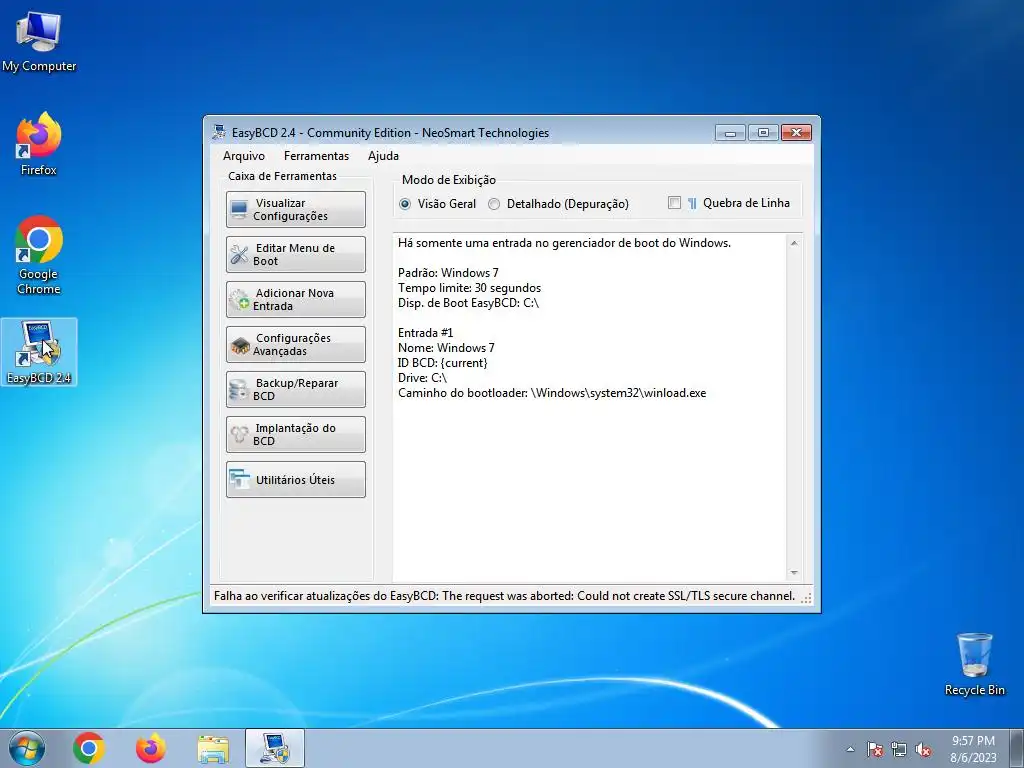Viewport: 1024px width, 768px height.
Task: Launch Firefox from the taskbar
Action: tap(151, 748)
